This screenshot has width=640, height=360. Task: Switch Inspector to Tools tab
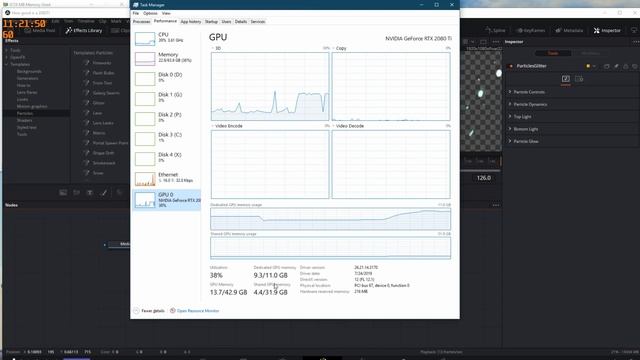553,53
